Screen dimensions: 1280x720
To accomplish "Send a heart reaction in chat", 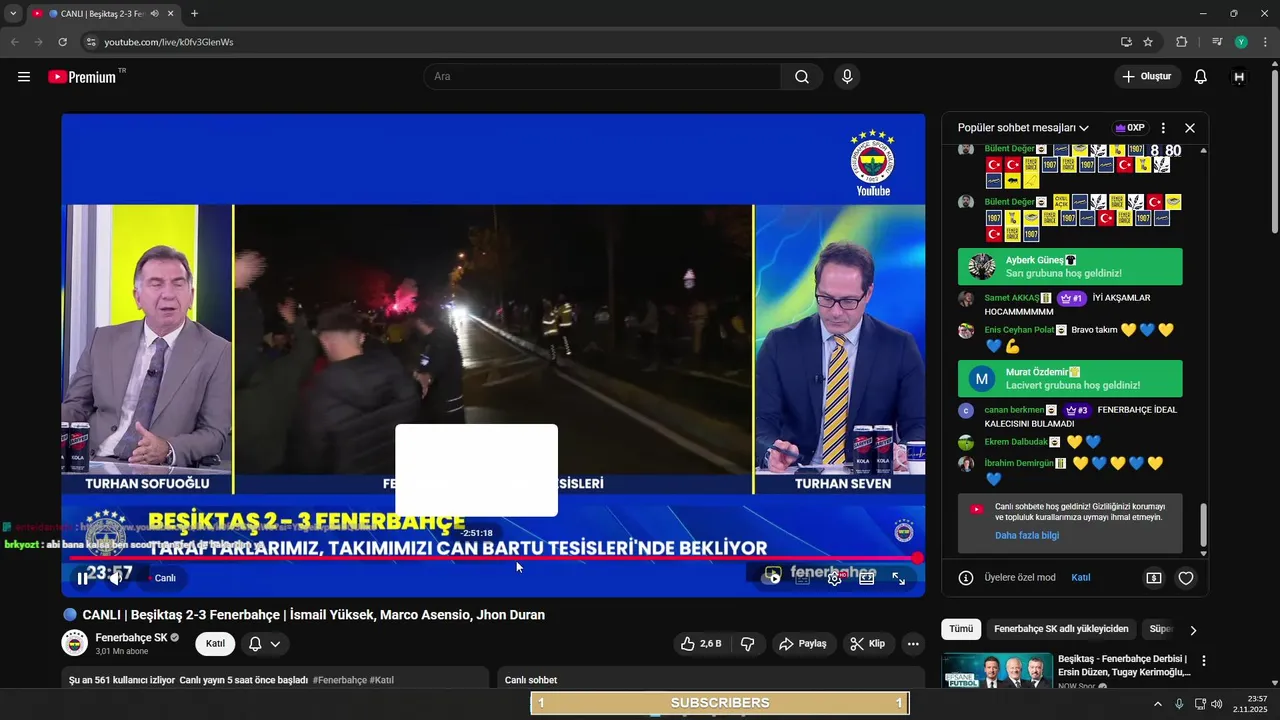I will point(1186,578).
